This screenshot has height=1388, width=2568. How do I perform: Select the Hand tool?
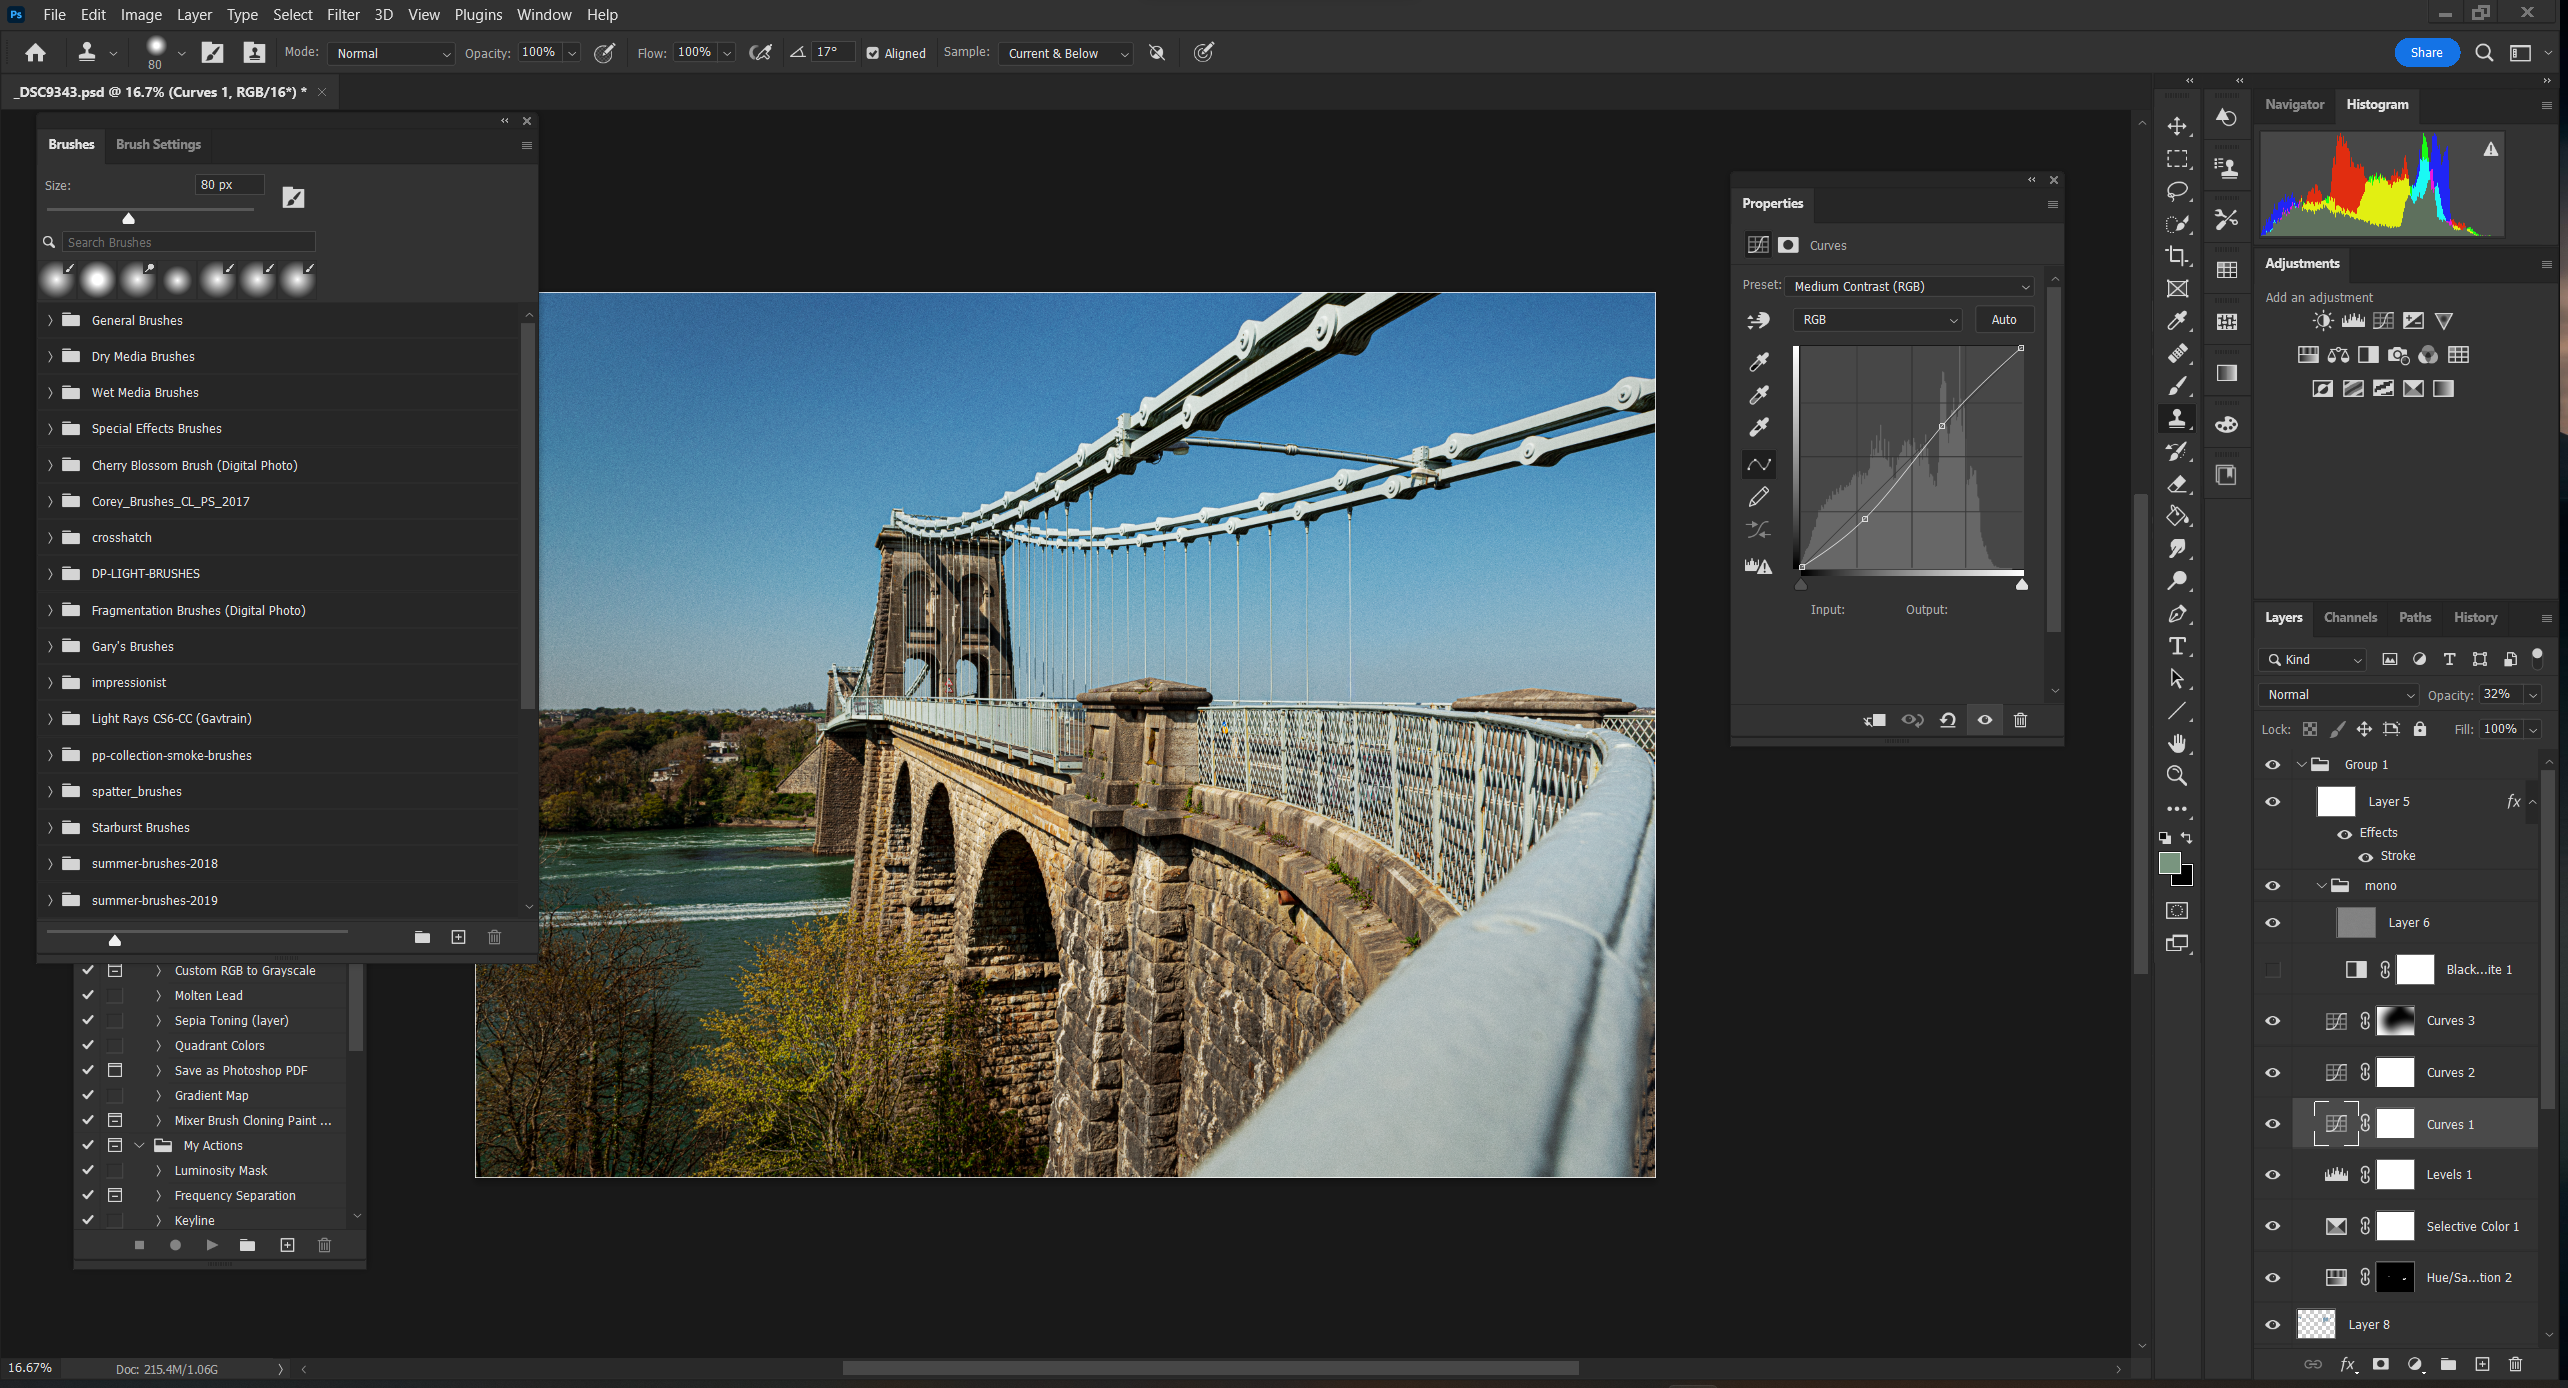point(2177,743)
